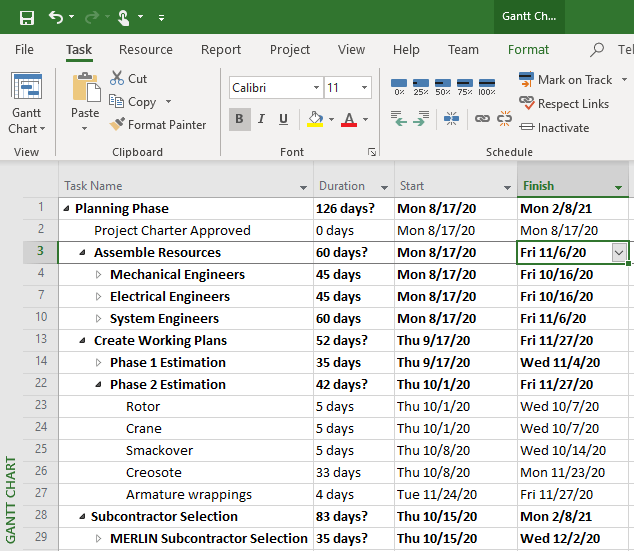Click the Link Tasks chain icon
This screenshot has width=634, height=551.
coord(482,119)
